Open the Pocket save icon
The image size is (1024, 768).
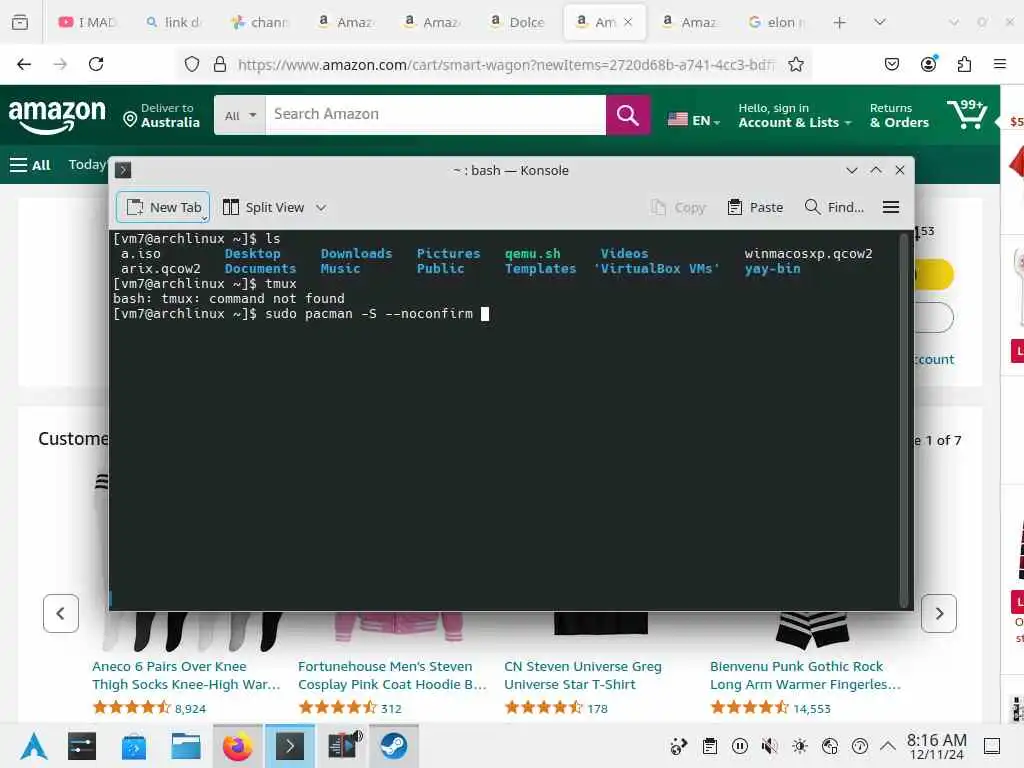[891, 64]
